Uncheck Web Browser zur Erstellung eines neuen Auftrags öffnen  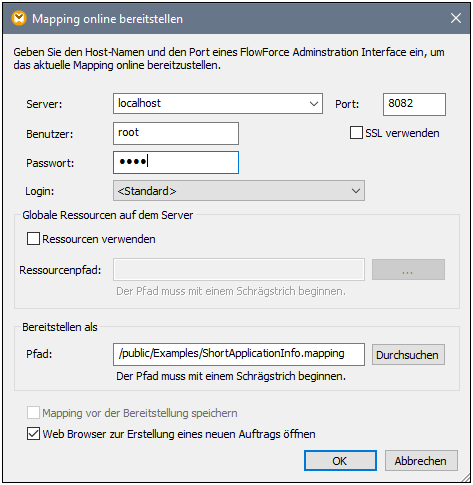coord(33,434)
